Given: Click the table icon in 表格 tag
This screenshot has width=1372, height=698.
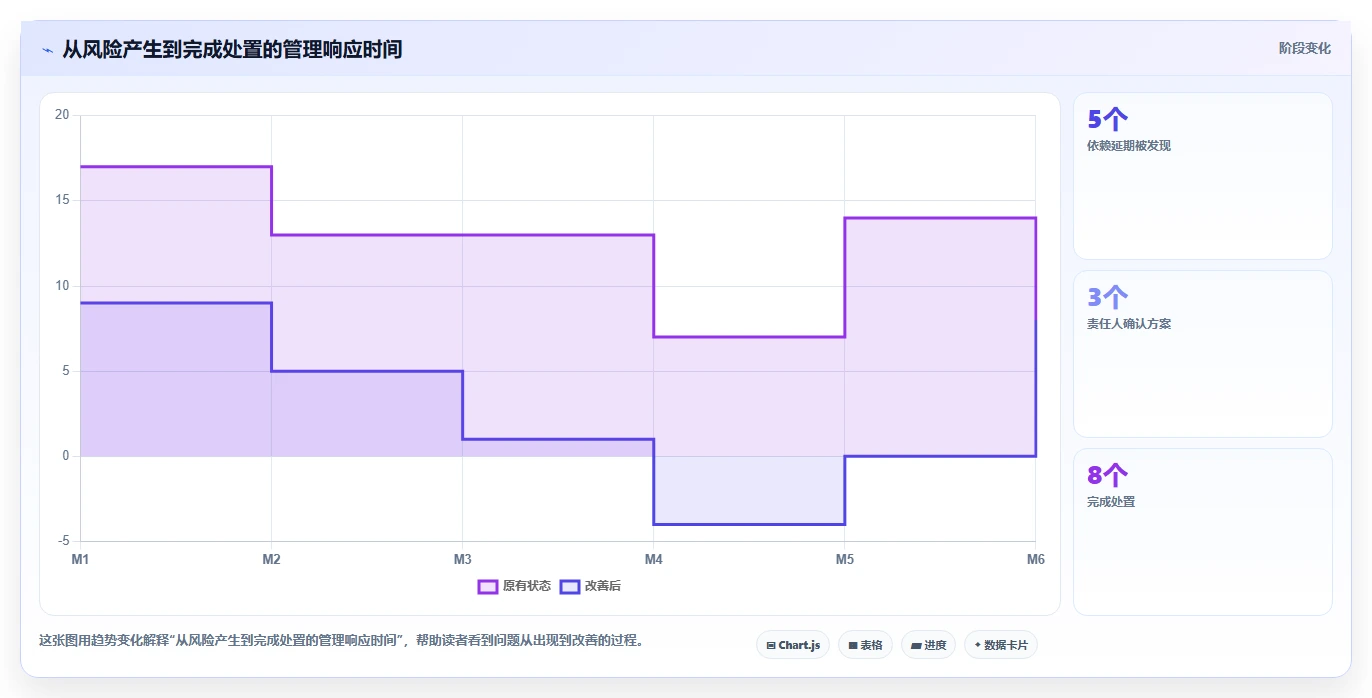Looking at the screenshot, I should point(853,646).
